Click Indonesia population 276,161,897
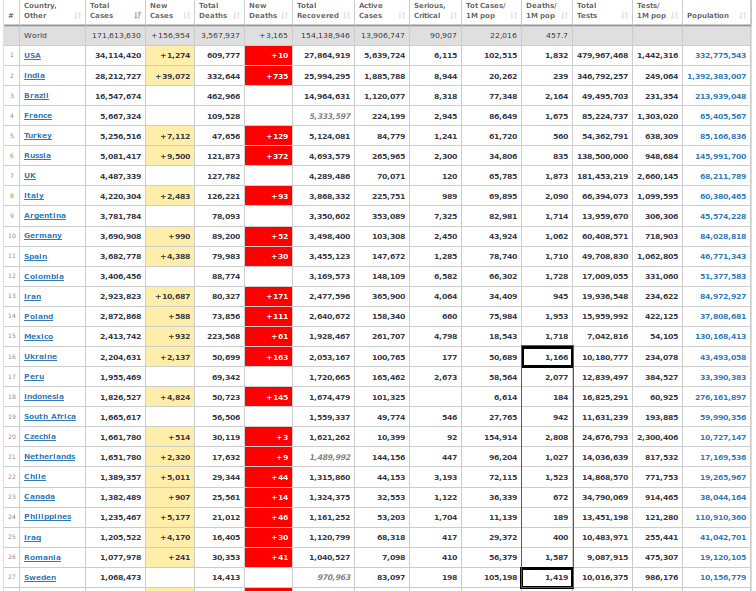 tap(720, 398)
